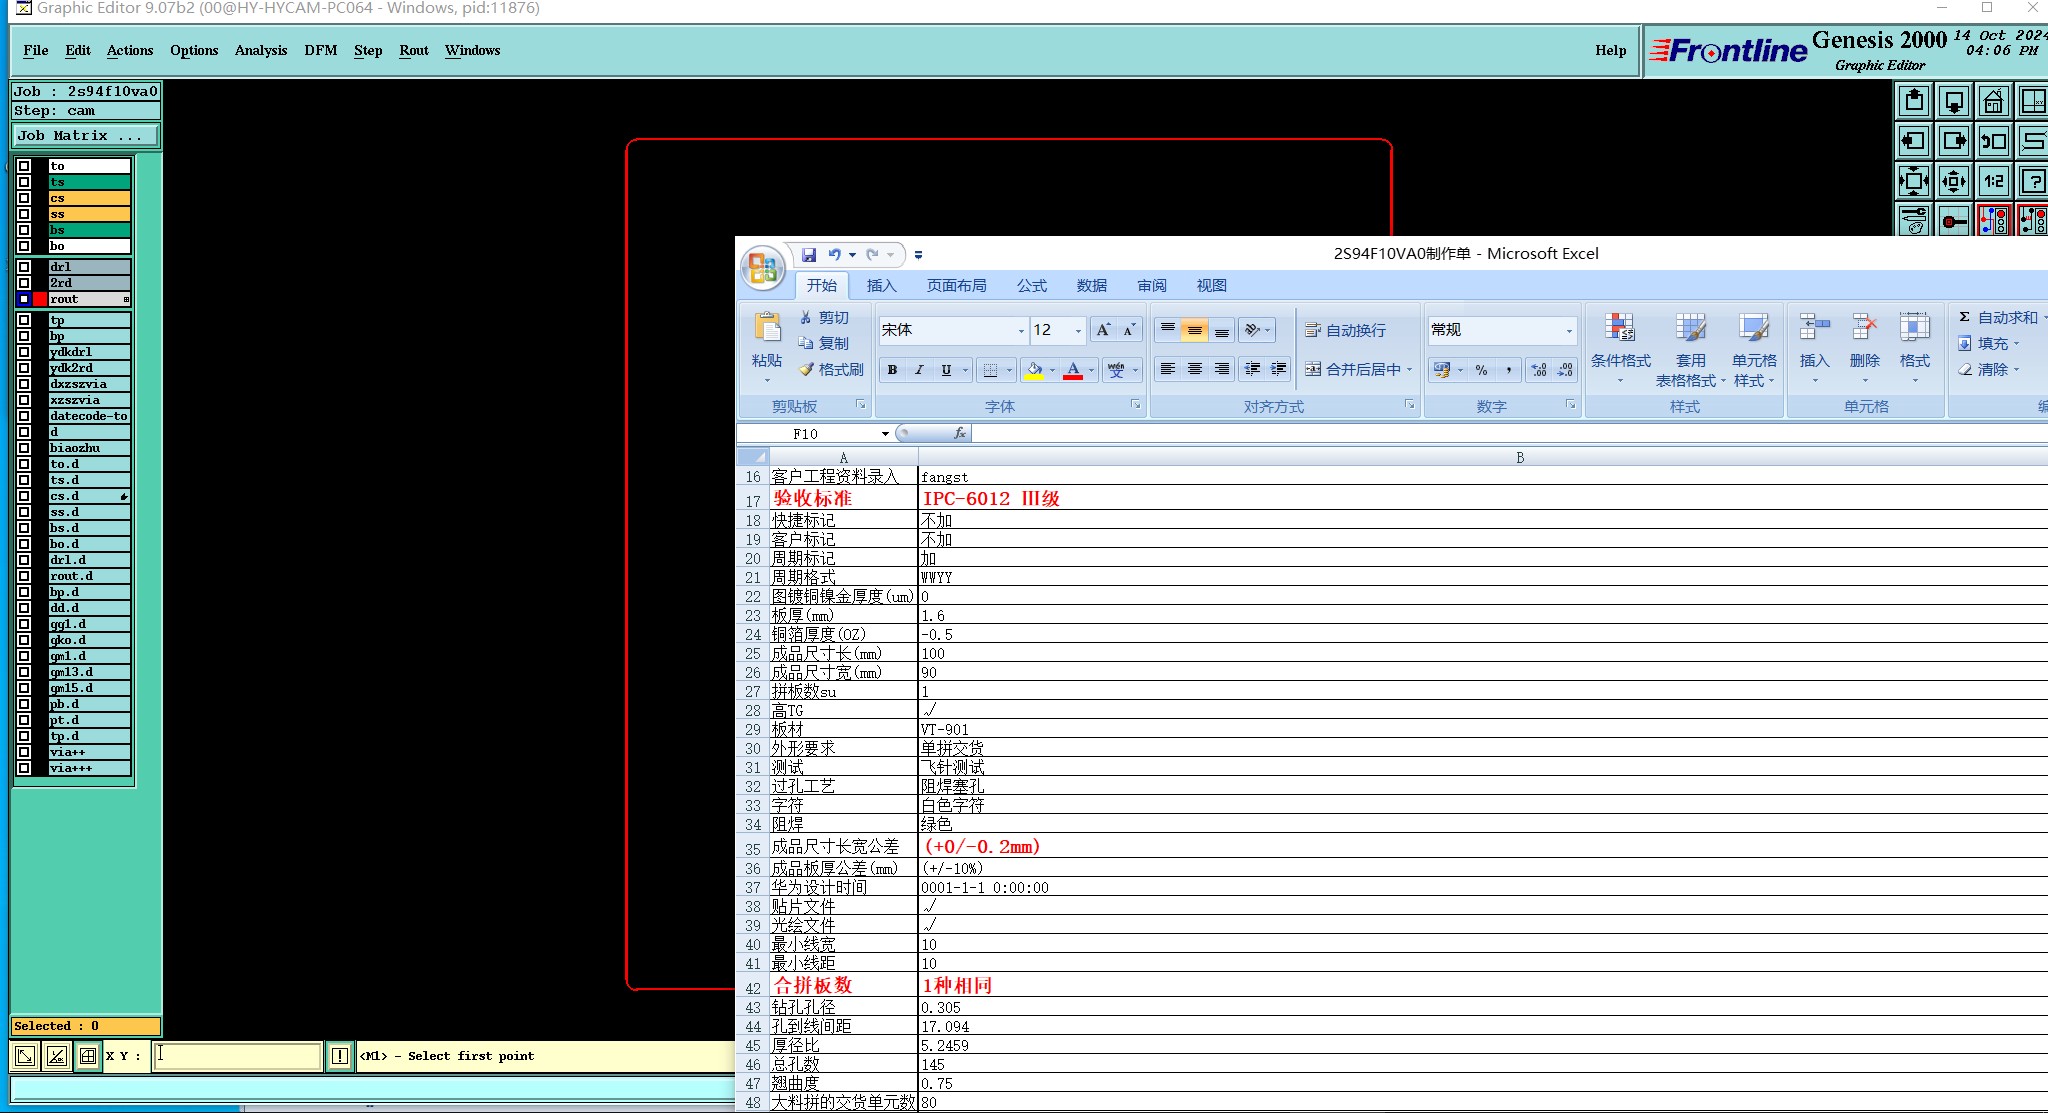Click the 合并后居中 merge and center button
This screenshot has width=2048, height=1113.
point(1355,370)
